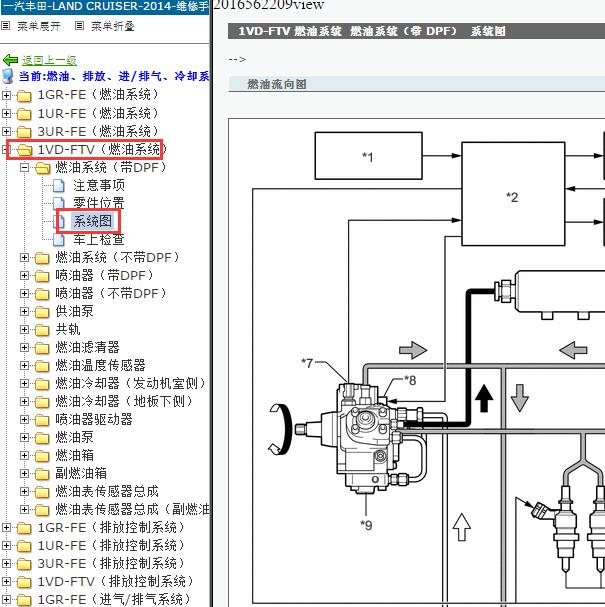Image resolution: width=605 pixels, height=607 pixels.
Task: Expand the 燃油表传感器总成 node
Action: pyautogui.click(x=24, y=491)
